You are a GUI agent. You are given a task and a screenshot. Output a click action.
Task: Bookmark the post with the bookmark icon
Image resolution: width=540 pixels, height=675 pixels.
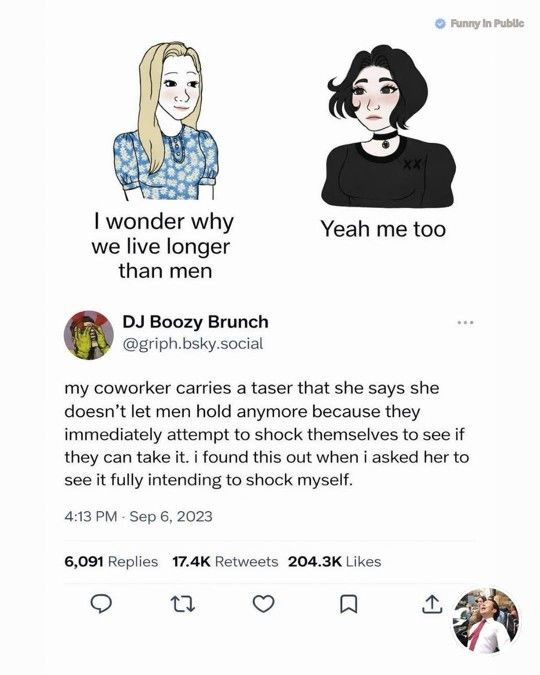pos(348,604)
